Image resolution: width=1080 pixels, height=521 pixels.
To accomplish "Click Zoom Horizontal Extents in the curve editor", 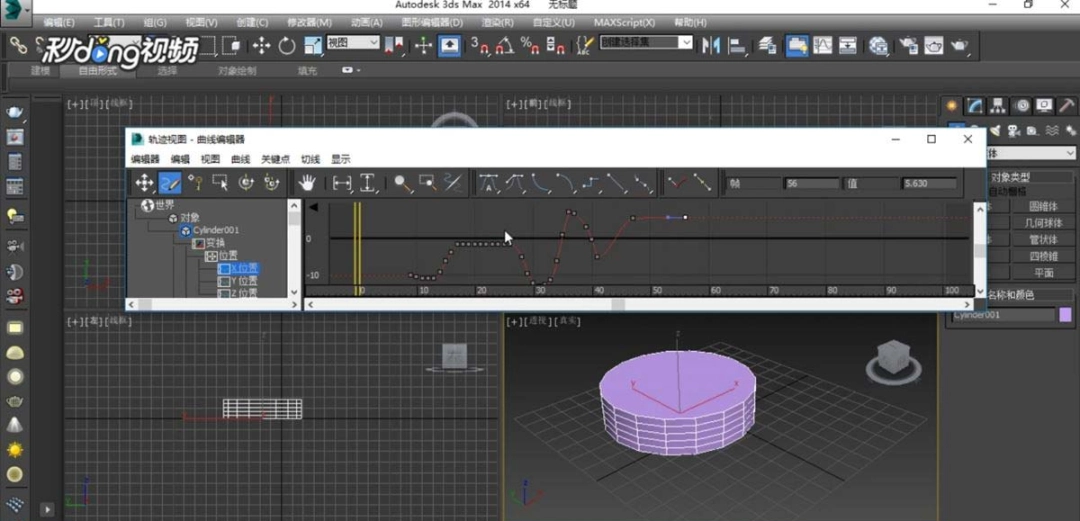I will 342,183.
